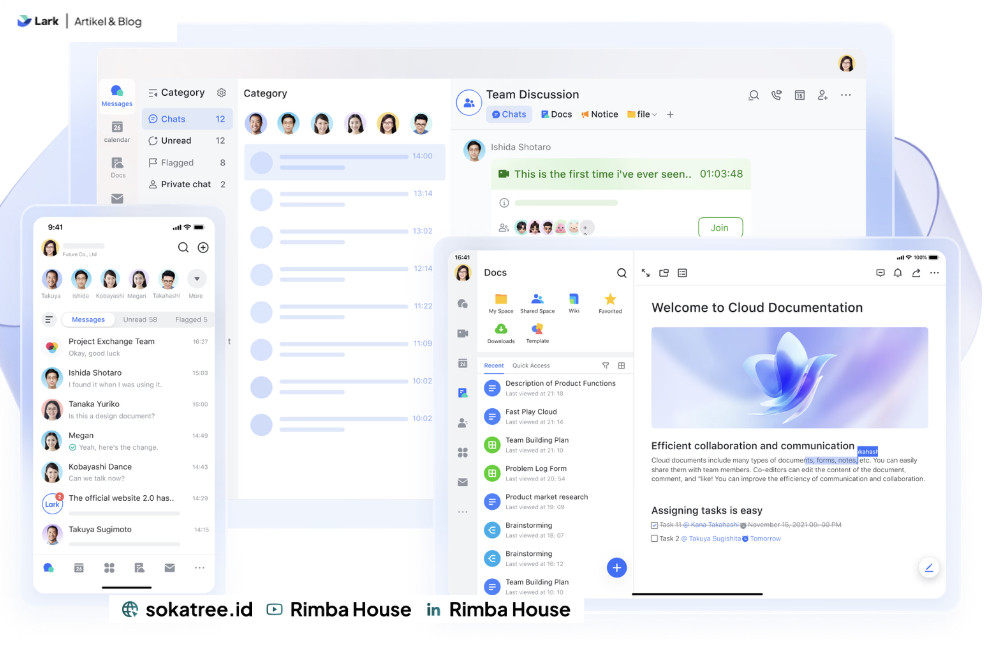Select Quick Access tab in tablet Docs

[x=531, y=366]
